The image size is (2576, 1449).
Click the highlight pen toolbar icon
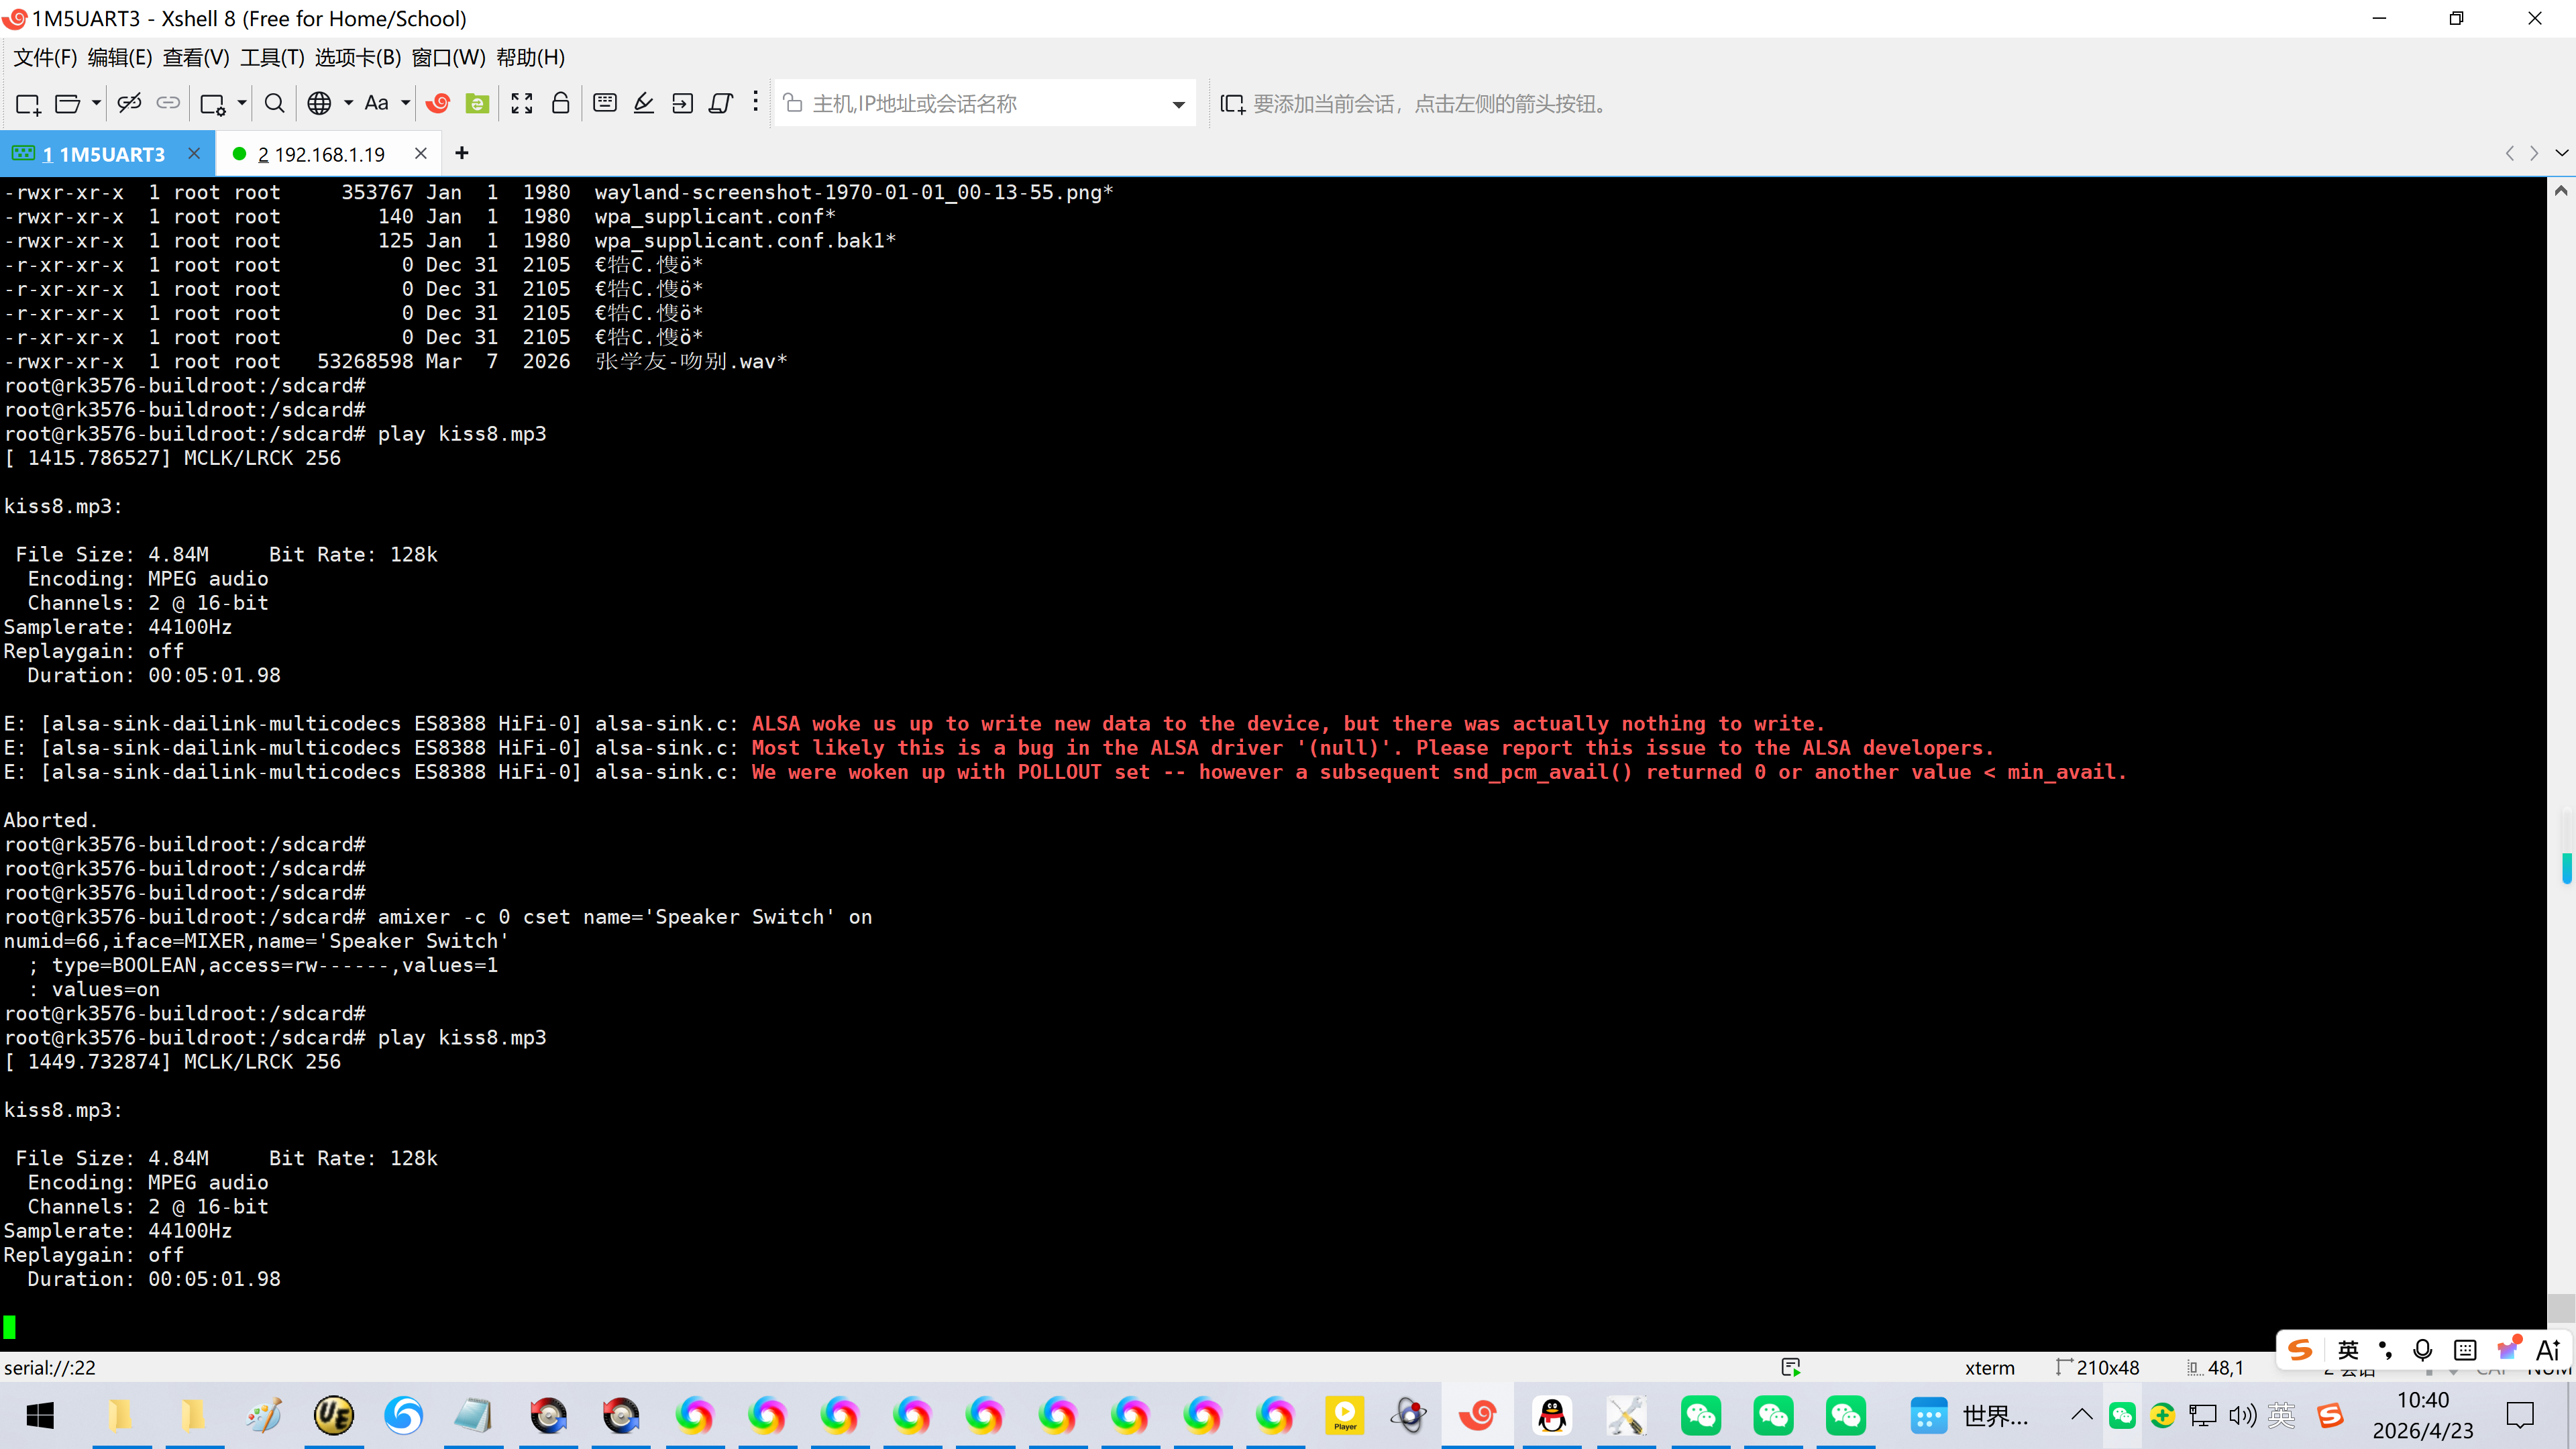point(644,103)
